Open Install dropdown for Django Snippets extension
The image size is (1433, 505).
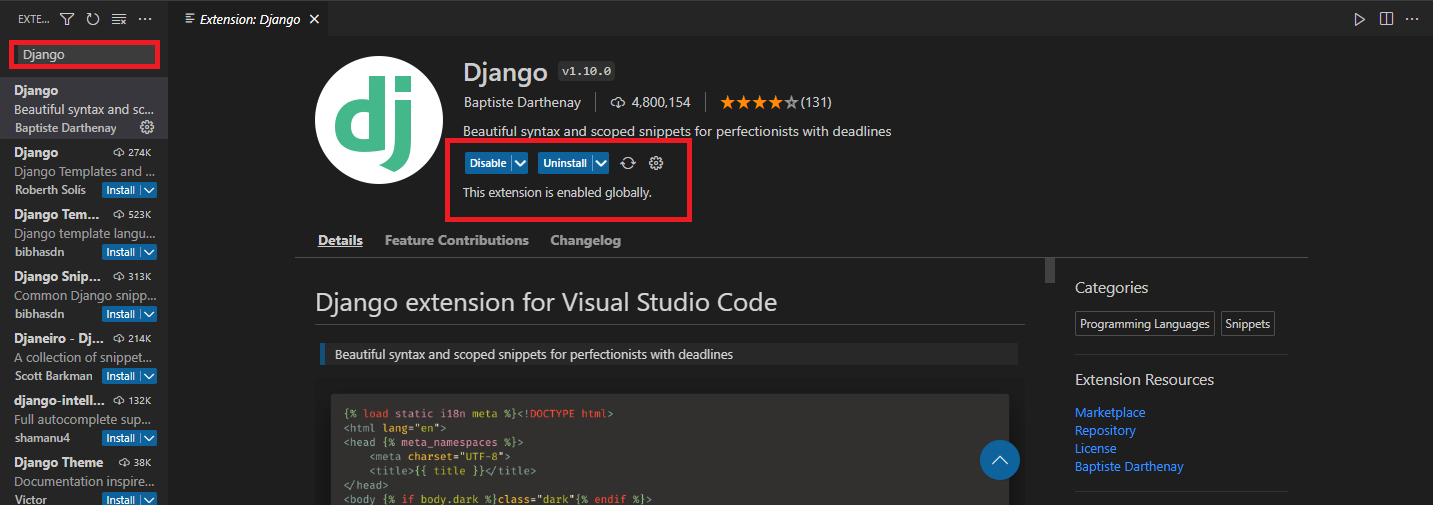click(x=149, y=314)
